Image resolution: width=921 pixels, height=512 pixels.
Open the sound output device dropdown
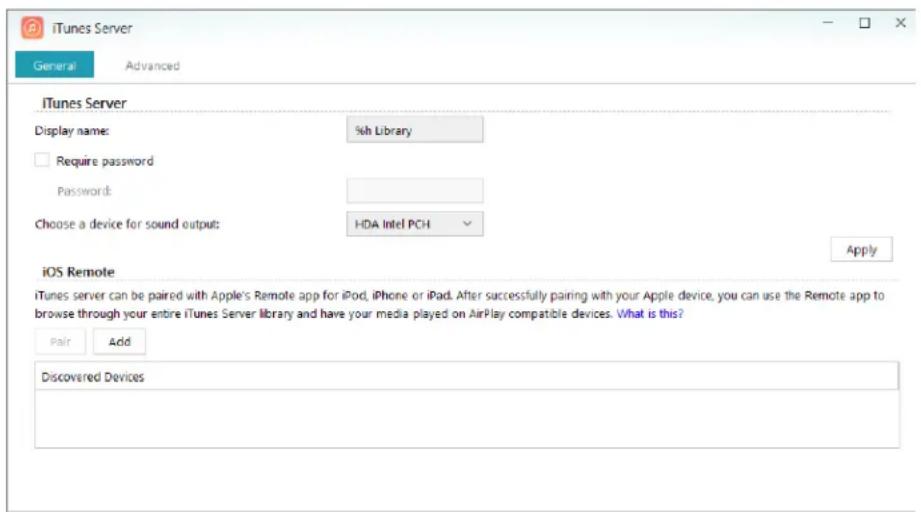pyautogui.click(x=415, y=224)
